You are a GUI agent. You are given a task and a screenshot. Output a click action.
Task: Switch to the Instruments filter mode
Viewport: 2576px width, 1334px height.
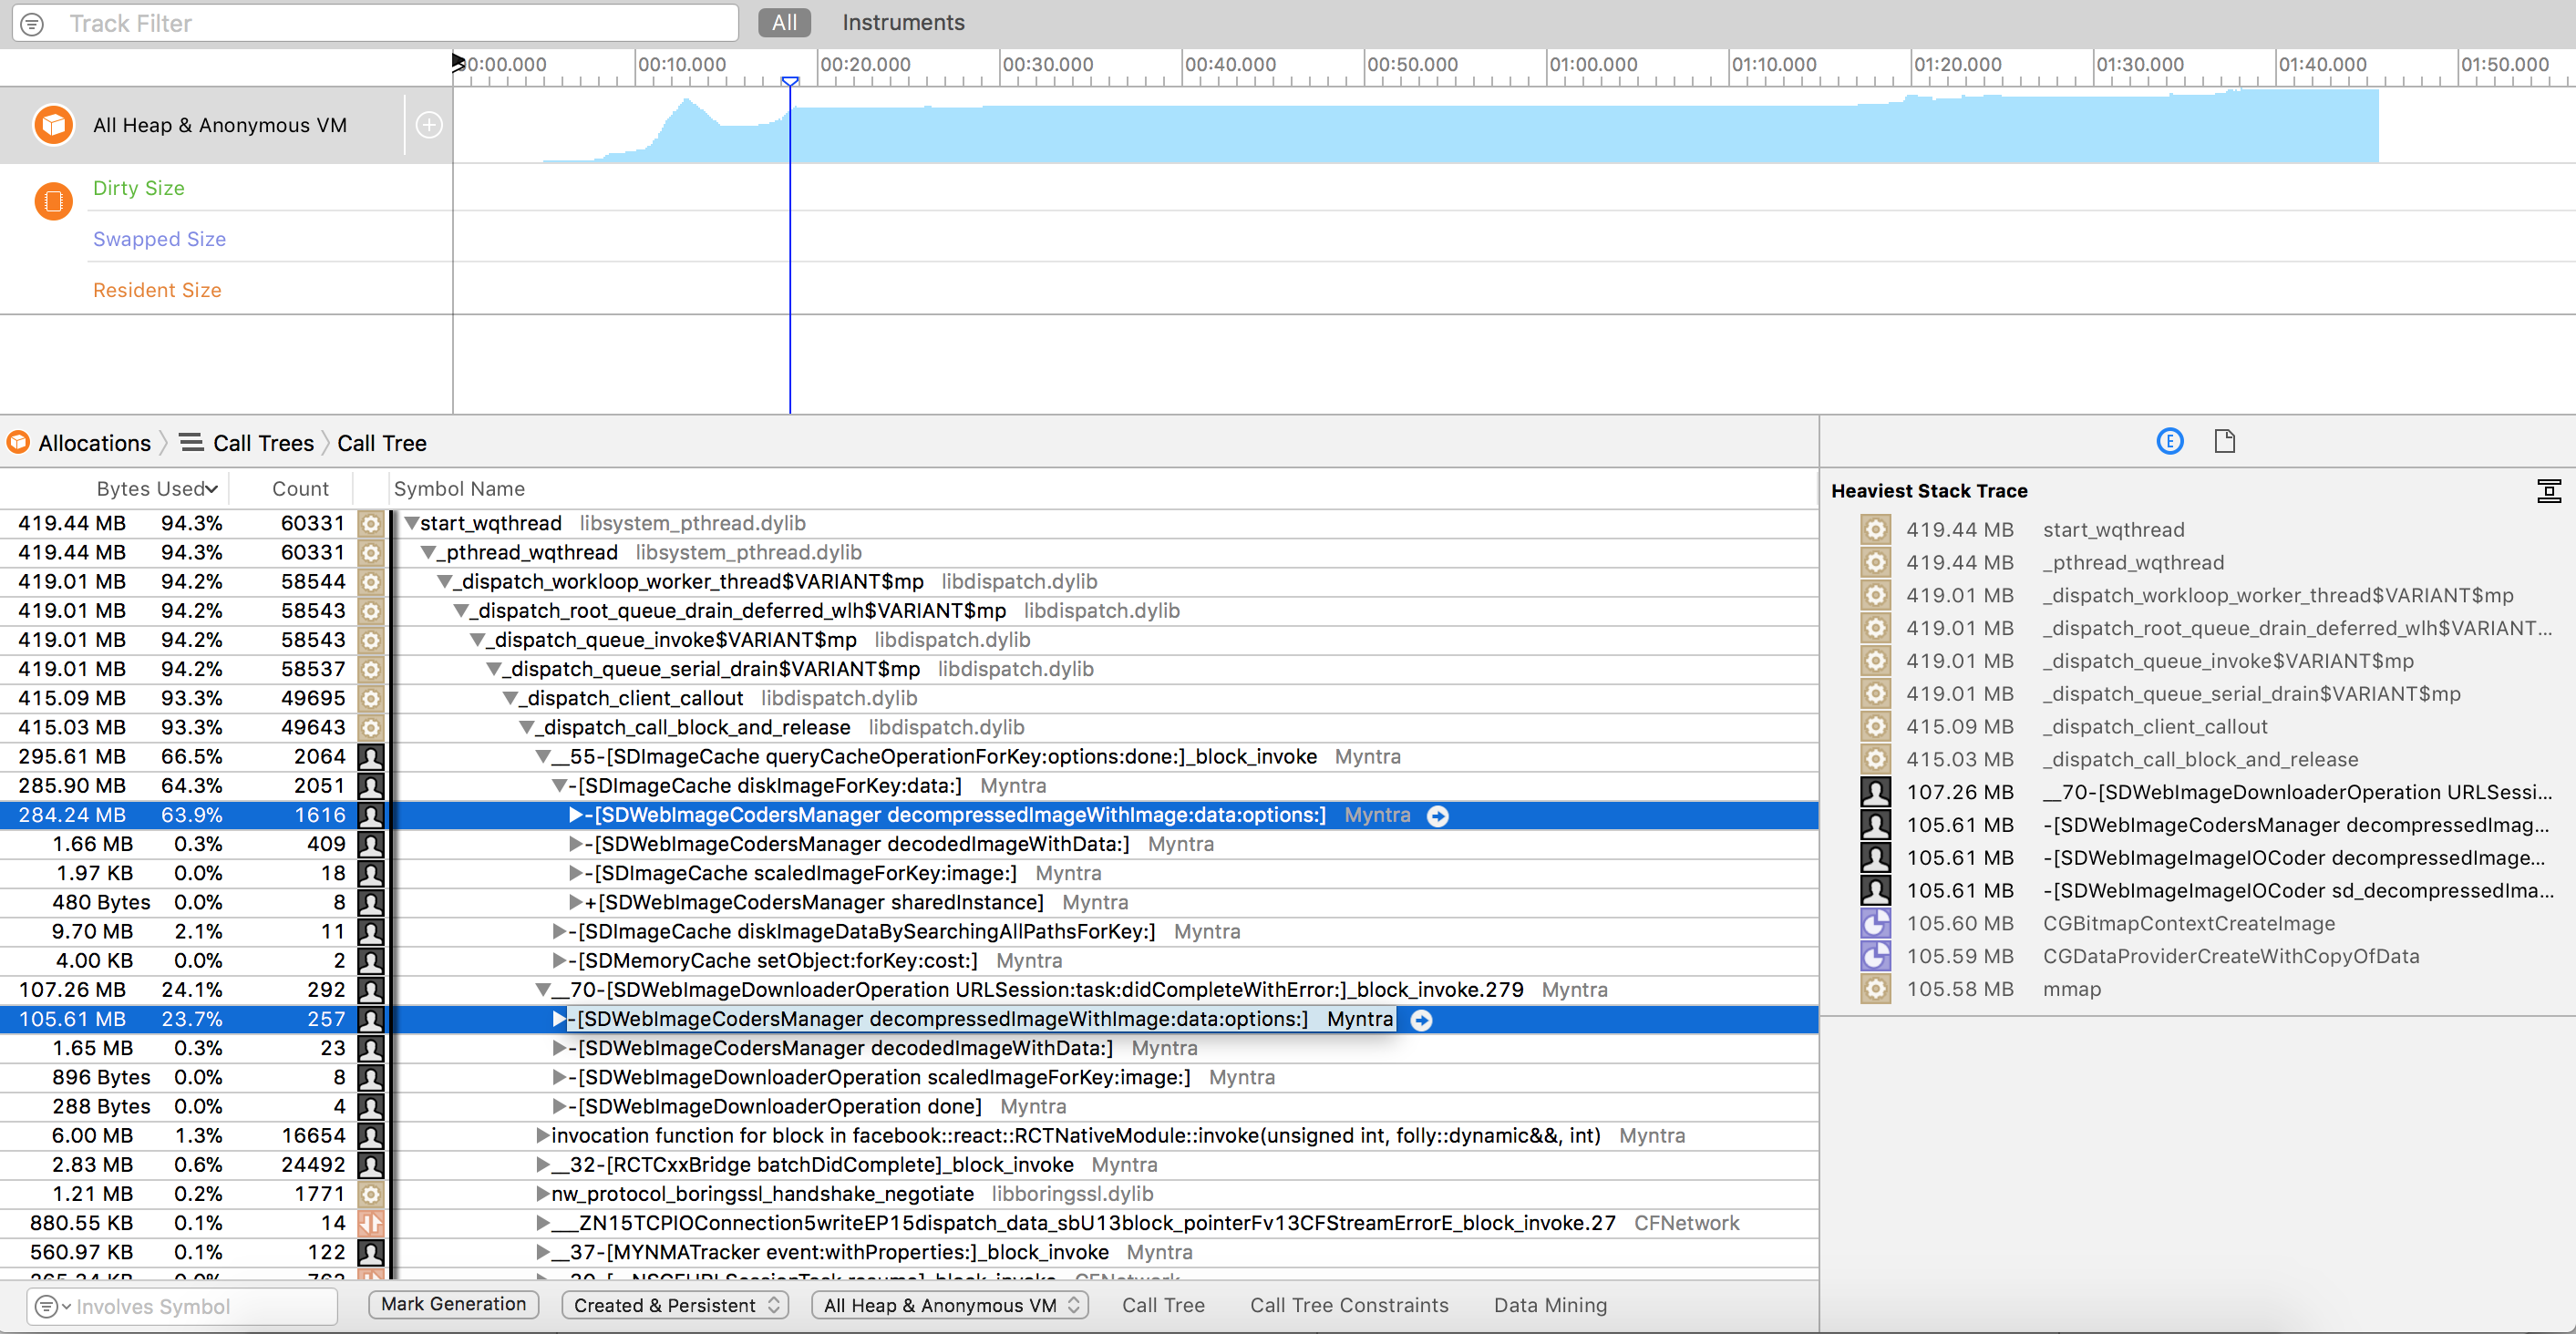click(x=902, y=22)
